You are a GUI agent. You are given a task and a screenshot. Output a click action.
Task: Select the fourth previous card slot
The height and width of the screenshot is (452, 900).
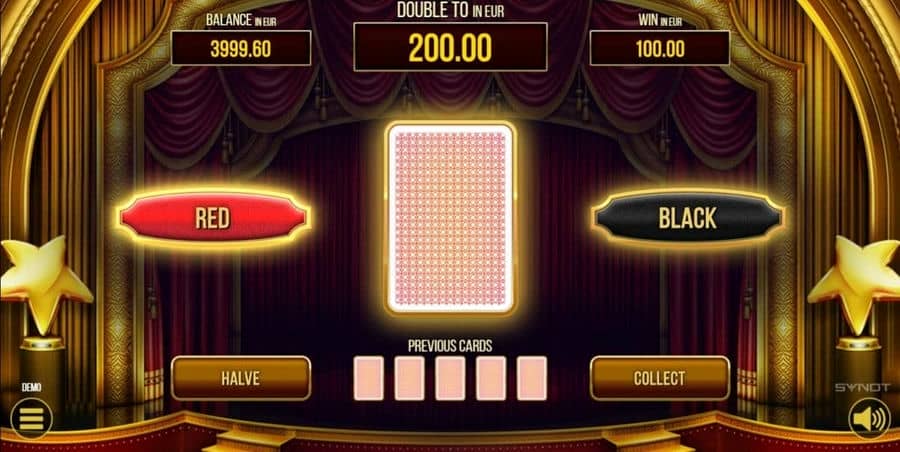click(491, 378)
